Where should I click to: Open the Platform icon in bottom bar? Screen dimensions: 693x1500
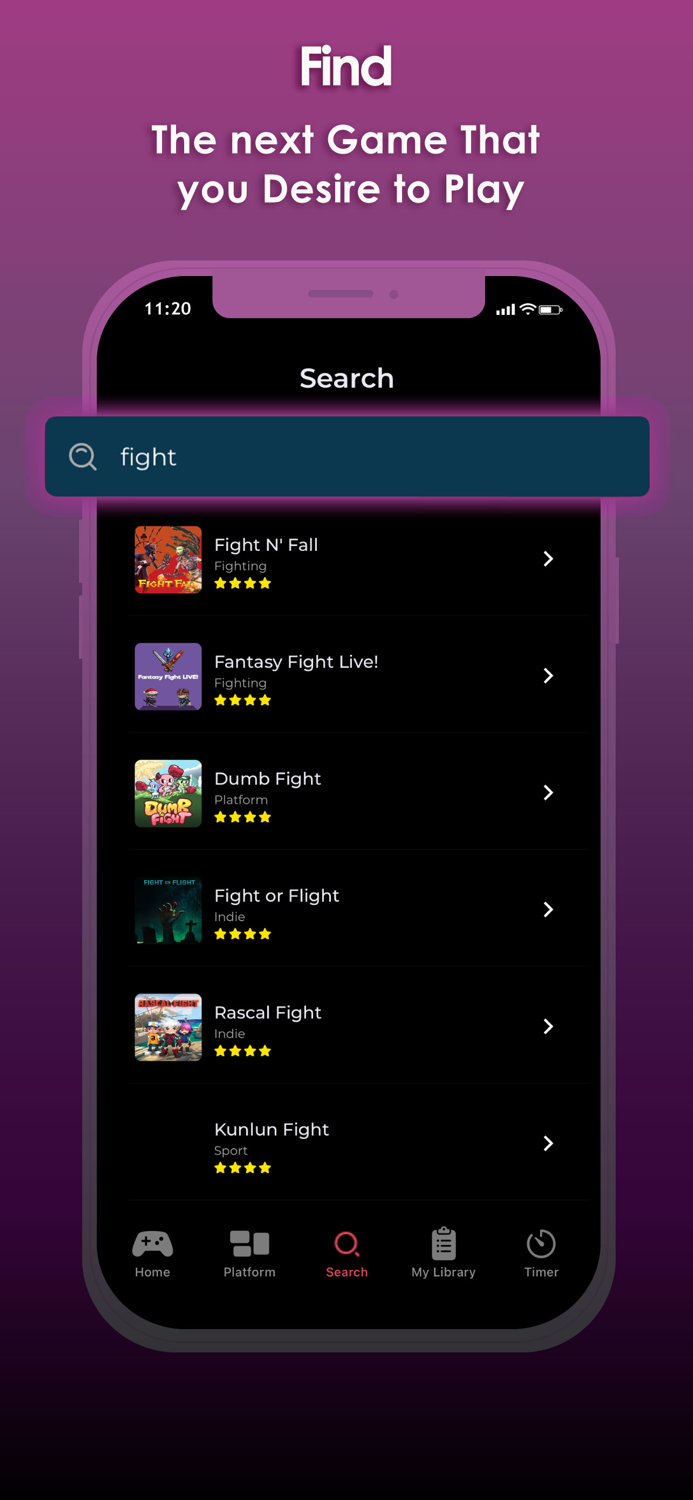click(x=250, y=1243)
